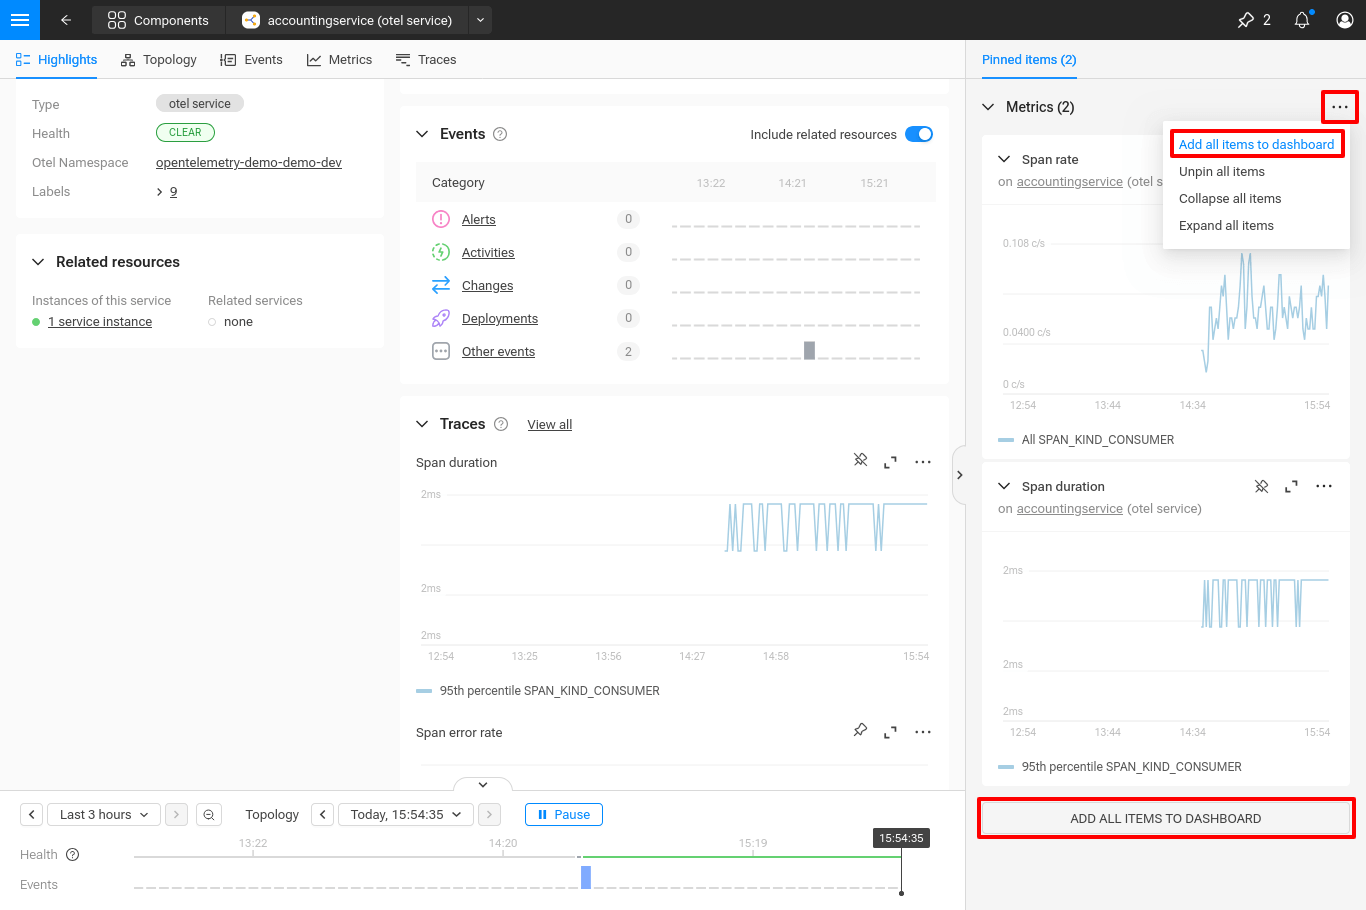This screenshot has width=1366, height=910.
Task: Click the 15:54:35 timeline marker
Action: pos(901,838)
